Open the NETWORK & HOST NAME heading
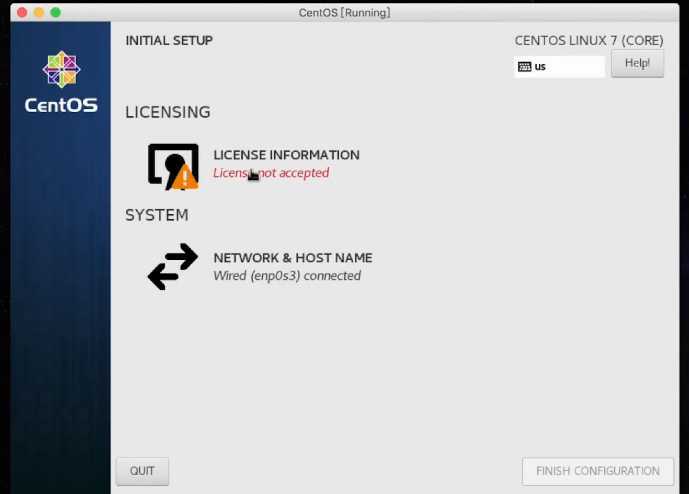Viewport: 689px width, 494px height. click(293, 258)
